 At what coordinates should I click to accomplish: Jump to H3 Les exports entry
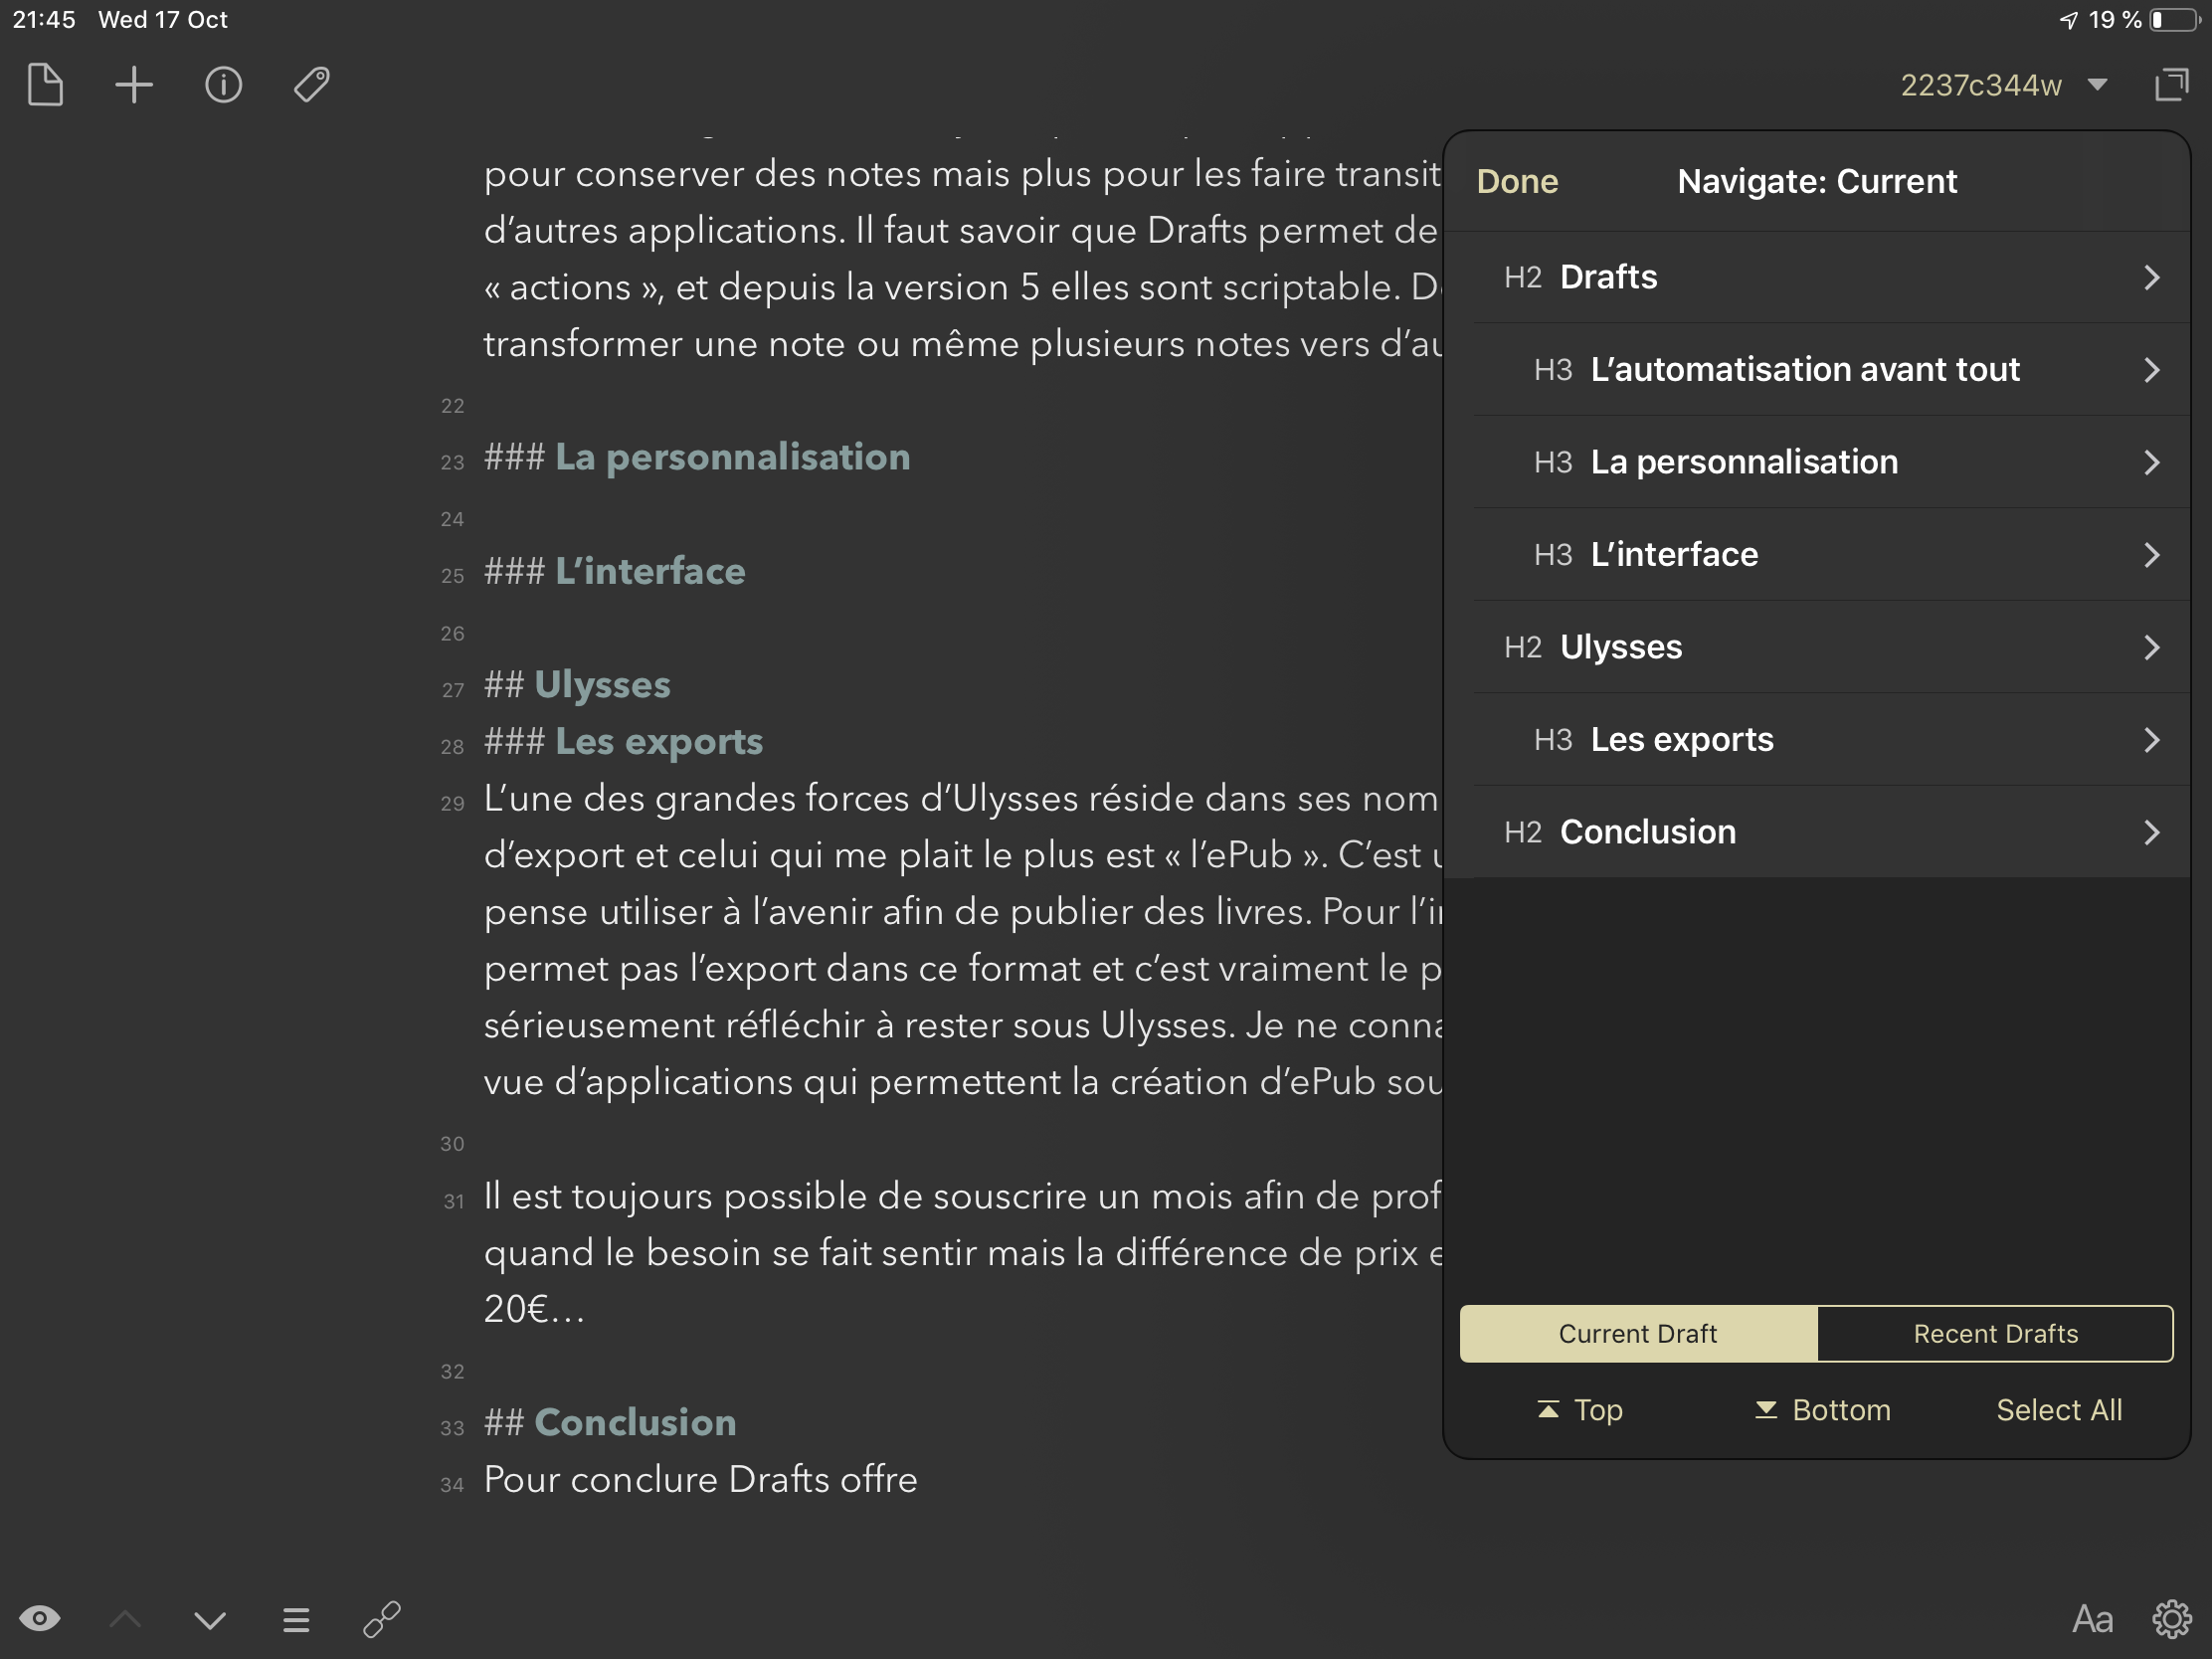pos(1681,740)
